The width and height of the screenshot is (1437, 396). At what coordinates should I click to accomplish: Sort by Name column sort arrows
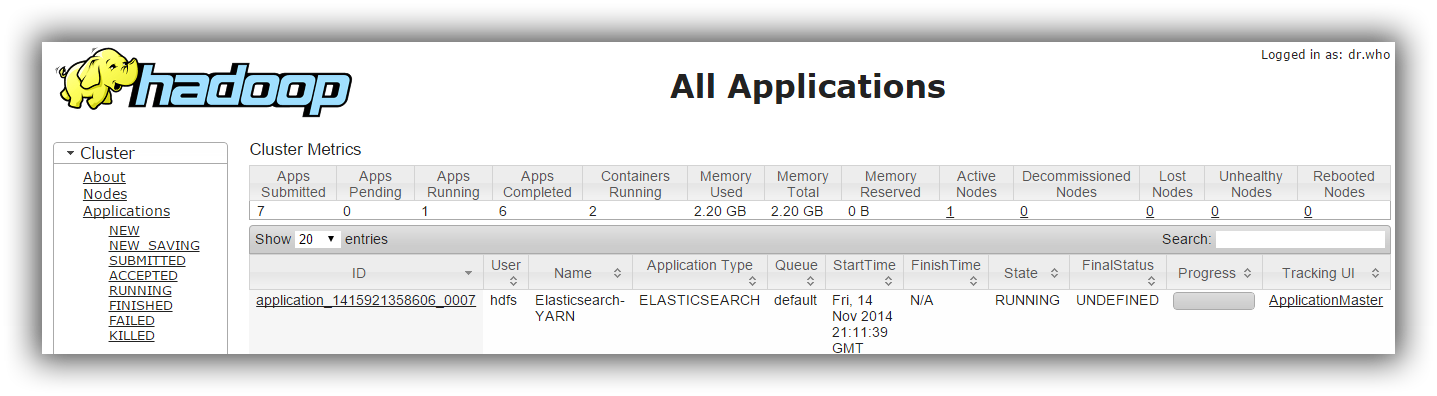coord(617,273)
